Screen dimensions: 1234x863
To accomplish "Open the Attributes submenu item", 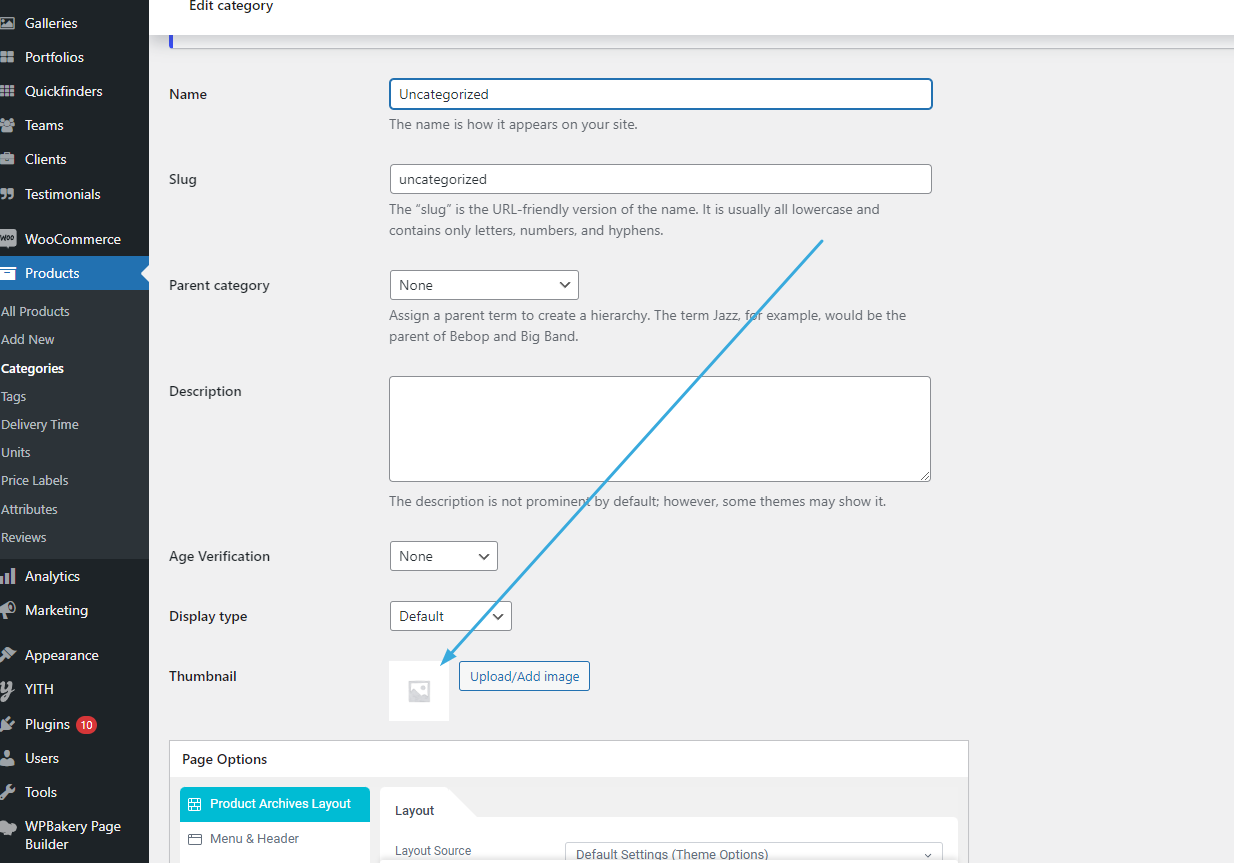I will point(29,509).
